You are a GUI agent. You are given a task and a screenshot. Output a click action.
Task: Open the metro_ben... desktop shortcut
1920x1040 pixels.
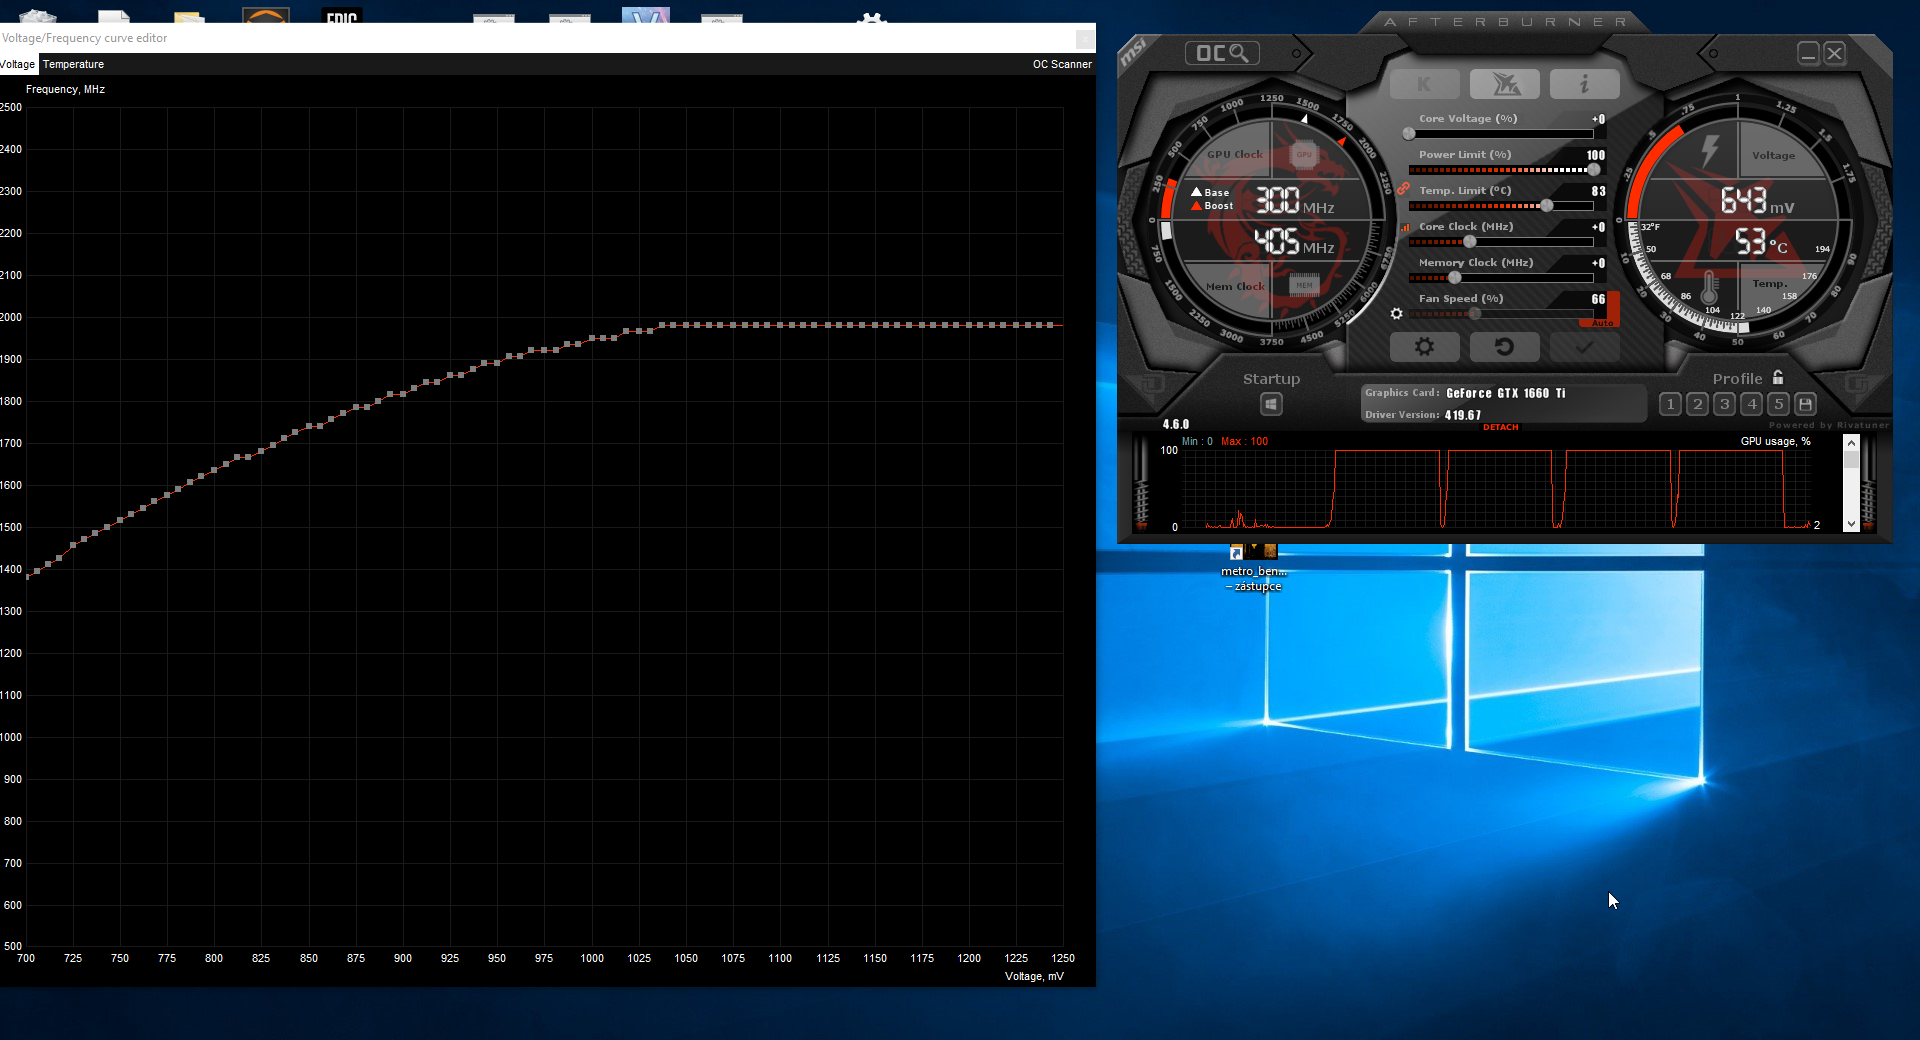coord(1254,568)
